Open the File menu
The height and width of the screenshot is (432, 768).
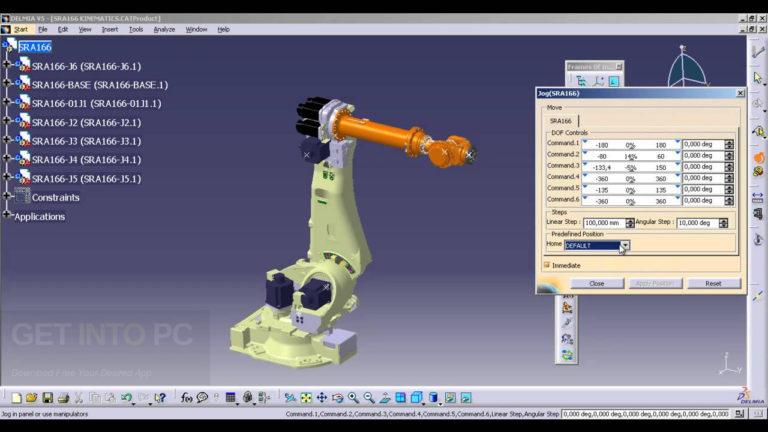(x=43, y=29)
